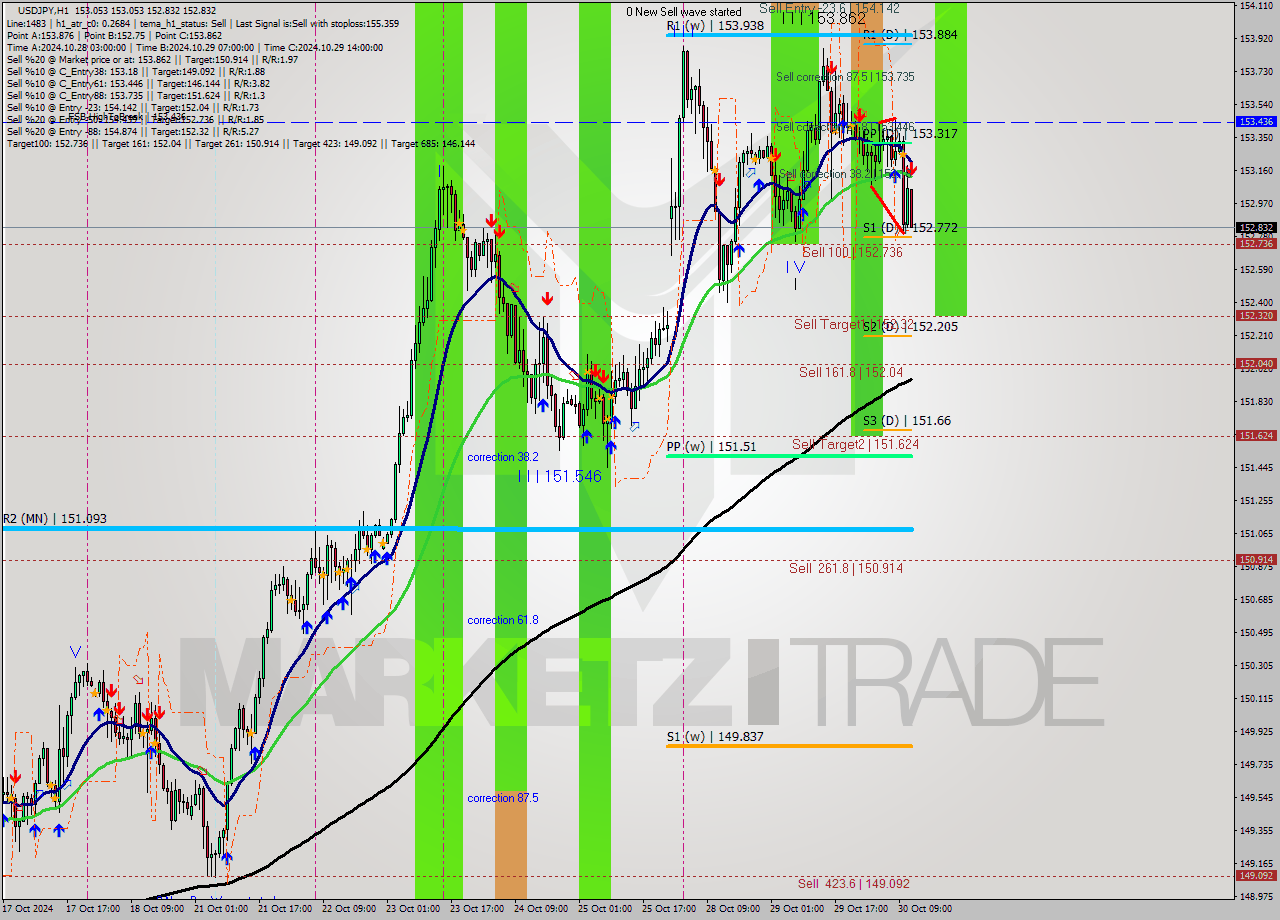Click the 'PP (w) | 151.51' weekly pivot label
The image size is (1280, 920).
point(711,447)
